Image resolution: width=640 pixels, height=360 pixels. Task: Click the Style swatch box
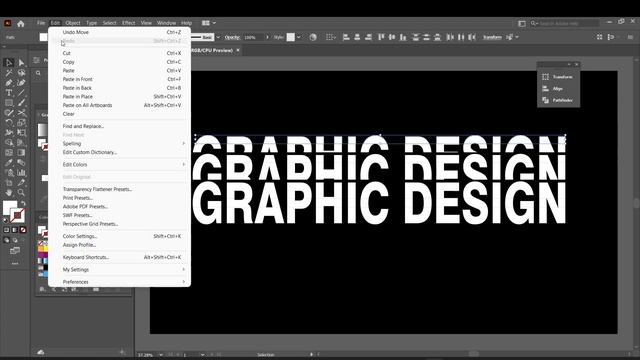coord(291,37)
